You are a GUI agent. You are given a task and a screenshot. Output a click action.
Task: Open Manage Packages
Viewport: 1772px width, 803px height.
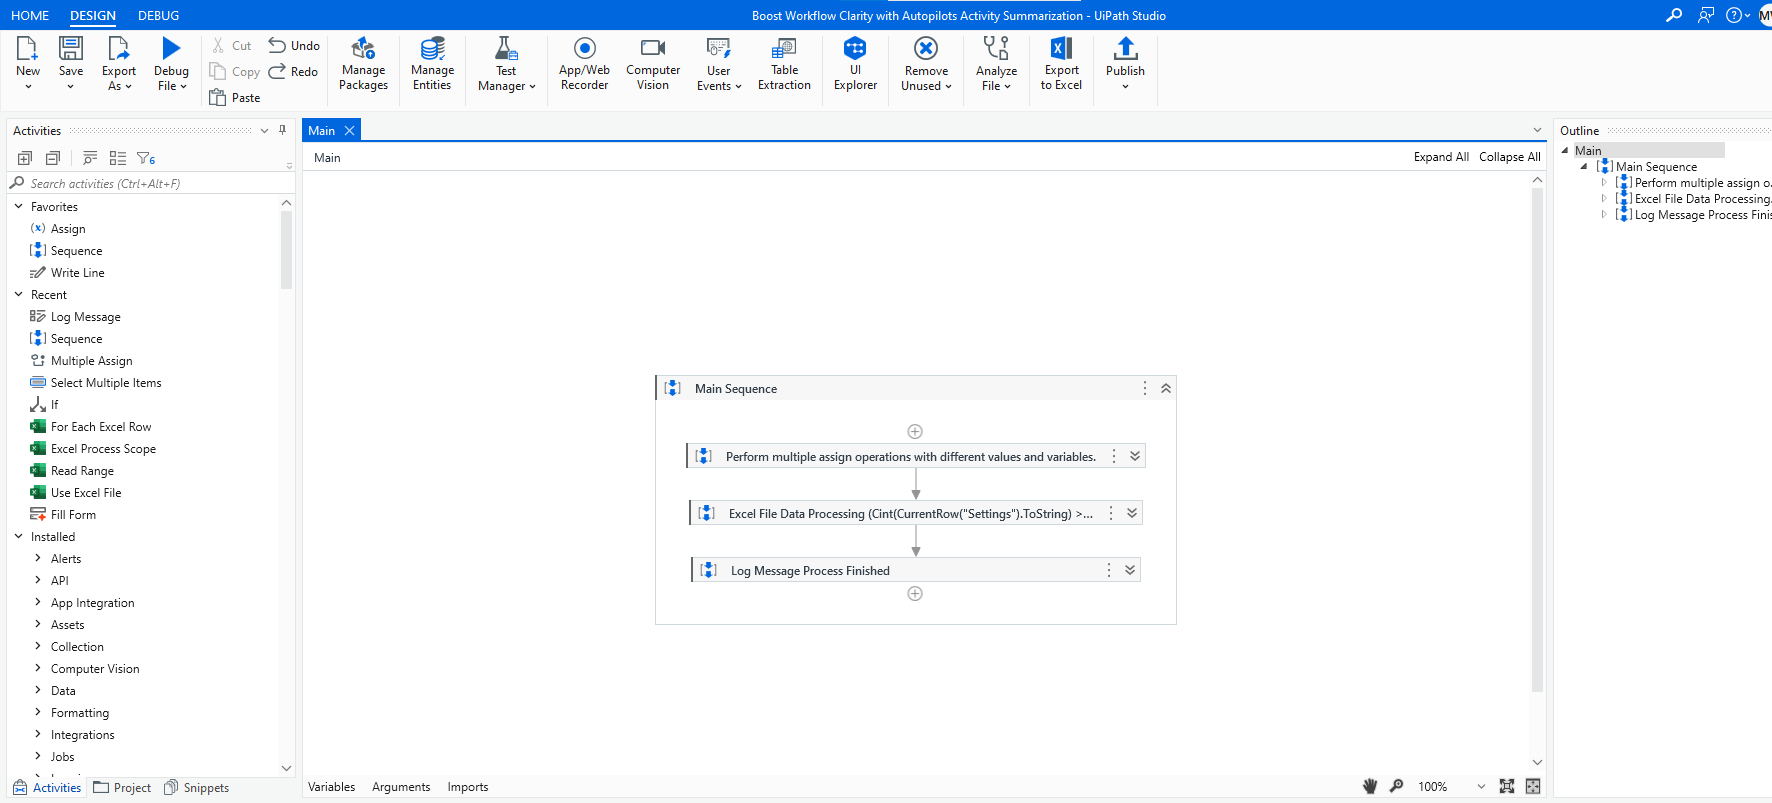363,65
